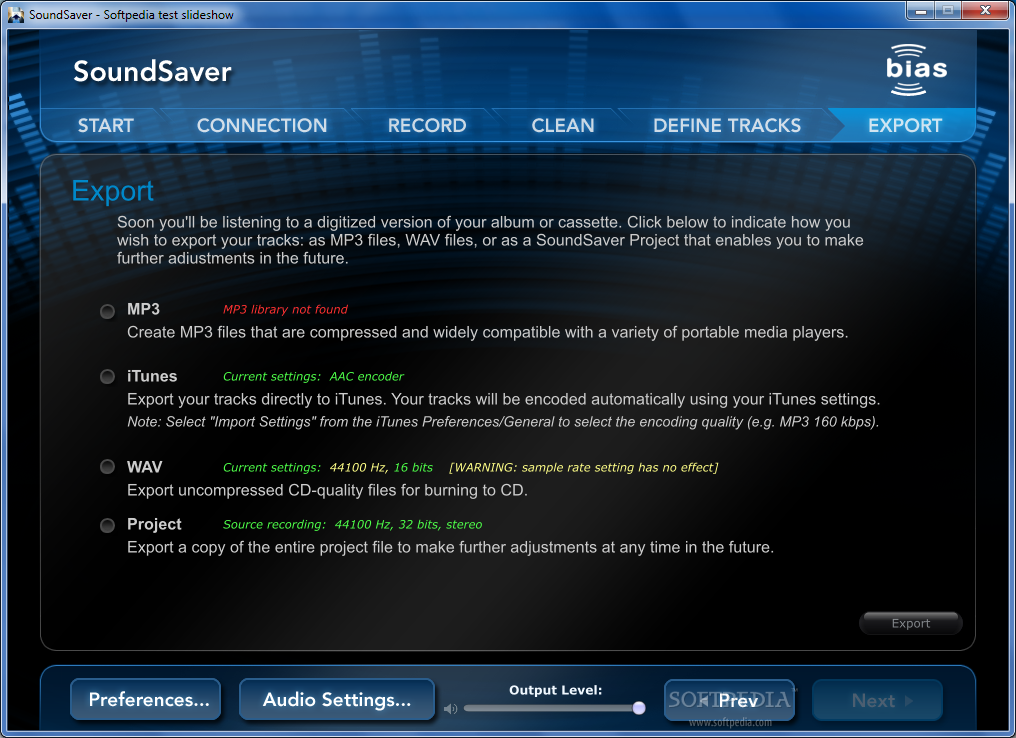
Task: Click the SoundSaver window title icon
Action: coord(16,14)
